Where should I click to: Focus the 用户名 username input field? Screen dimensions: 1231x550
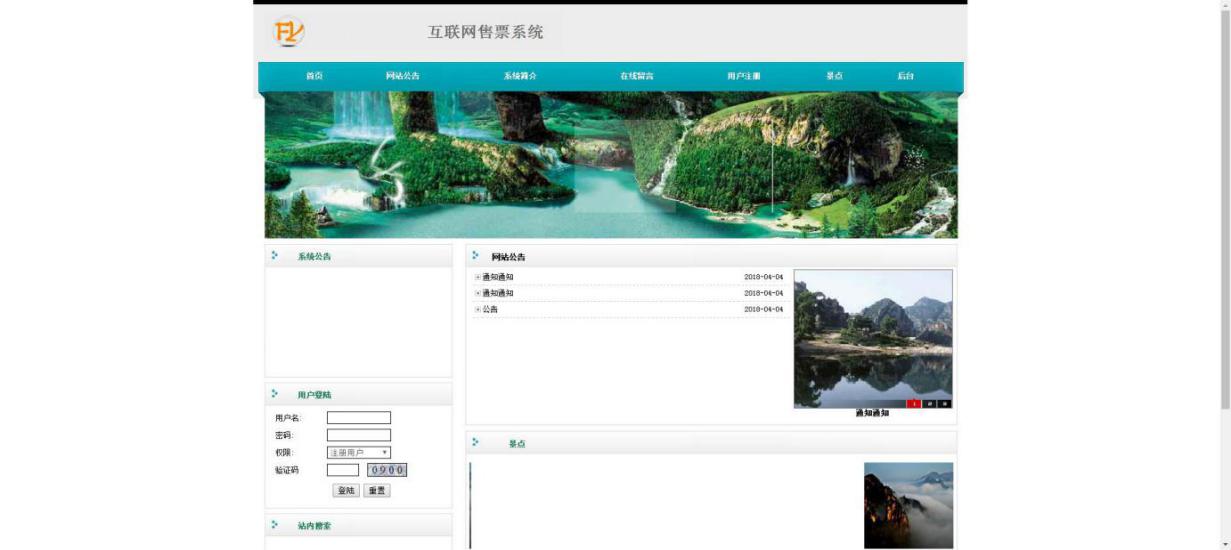(x=358, y=418)
